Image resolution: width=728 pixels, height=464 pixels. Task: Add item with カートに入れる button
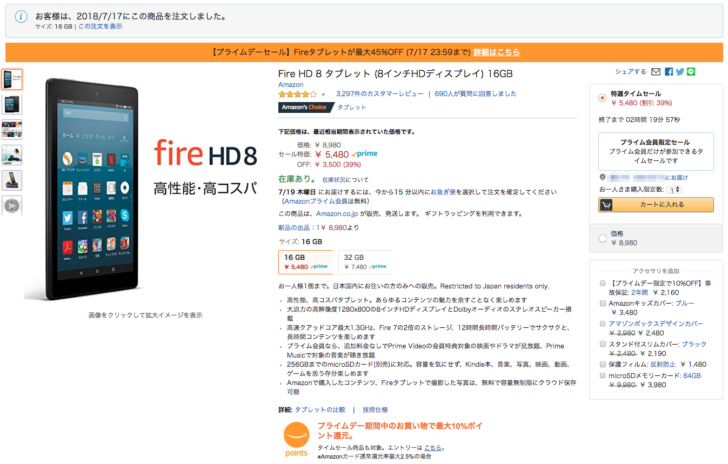click(x=656, y=204)
